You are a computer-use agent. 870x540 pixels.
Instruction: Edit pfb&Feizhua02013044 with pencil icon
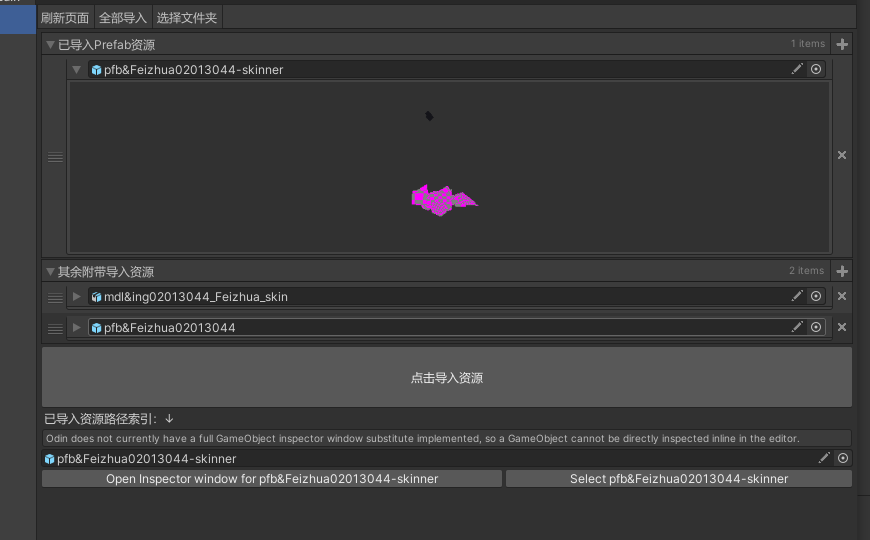coord(797,327)
